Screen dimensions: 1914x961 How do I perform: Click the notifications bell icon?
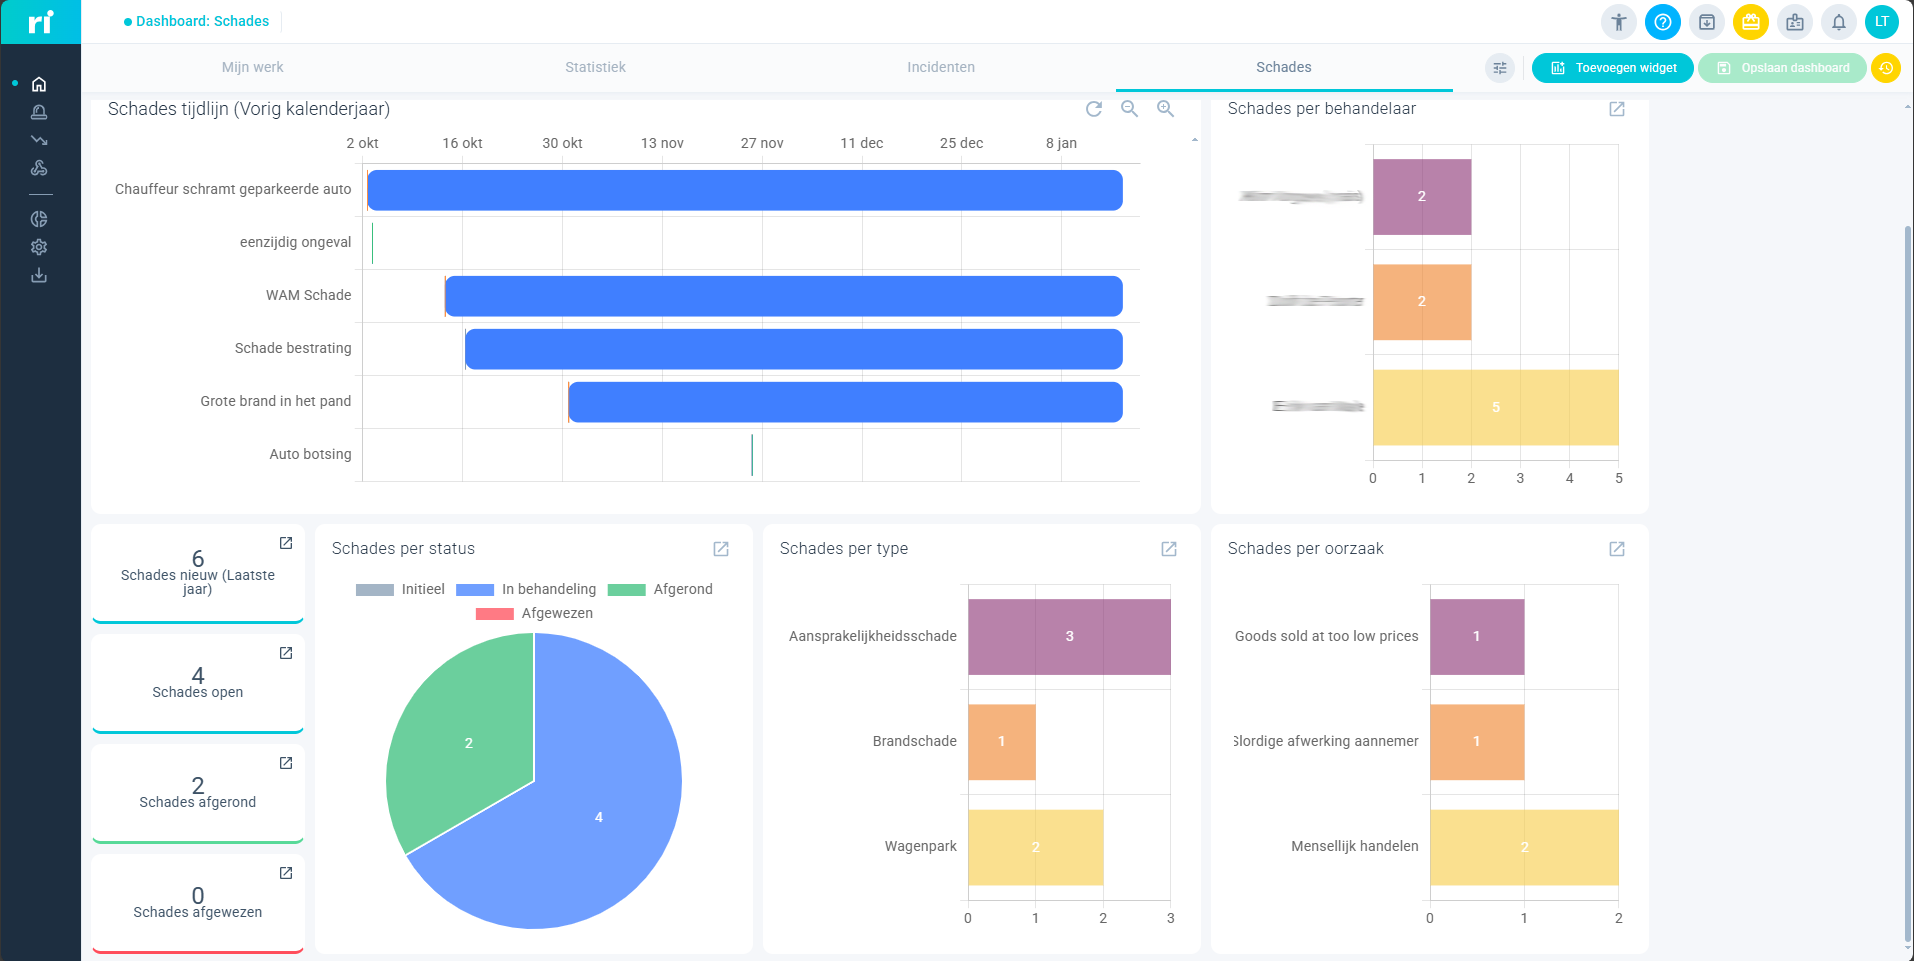pos(1838,22)
